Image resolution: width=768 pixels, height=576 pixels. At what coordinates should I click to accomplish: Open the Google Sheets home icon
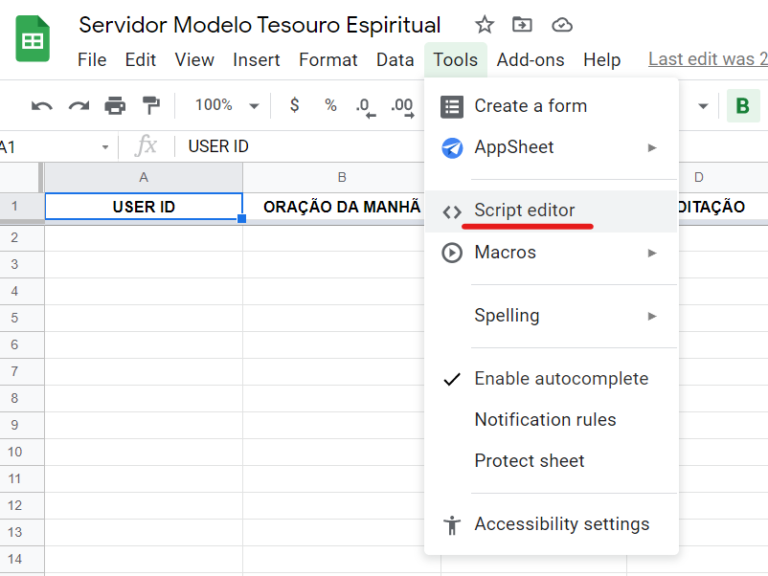(x=33, y=40)
